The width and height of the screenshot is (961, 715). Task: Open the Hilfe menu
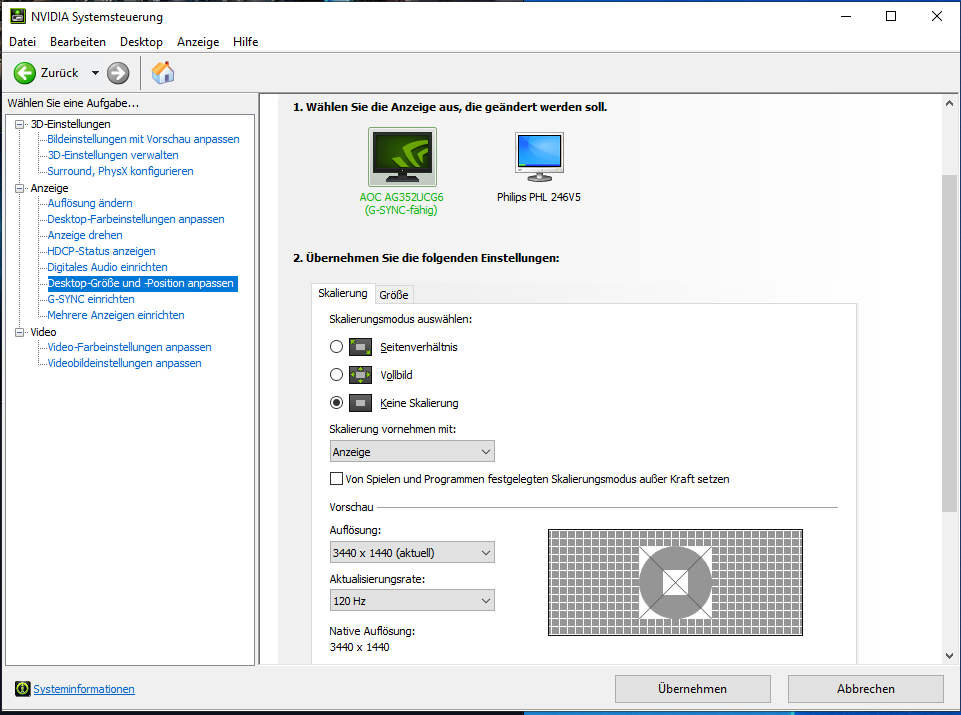(245, 42)
